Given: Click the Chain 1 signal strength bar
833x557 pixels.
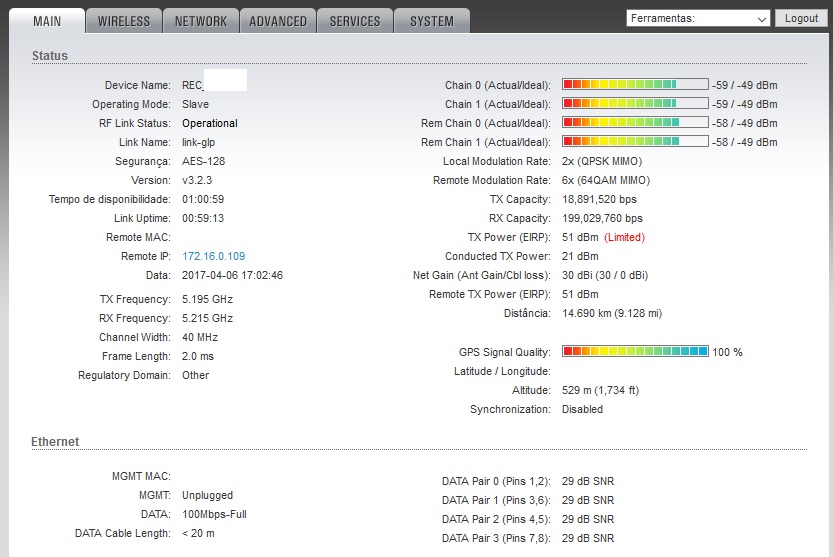Looking at the screenshot, I should (634, 104).
